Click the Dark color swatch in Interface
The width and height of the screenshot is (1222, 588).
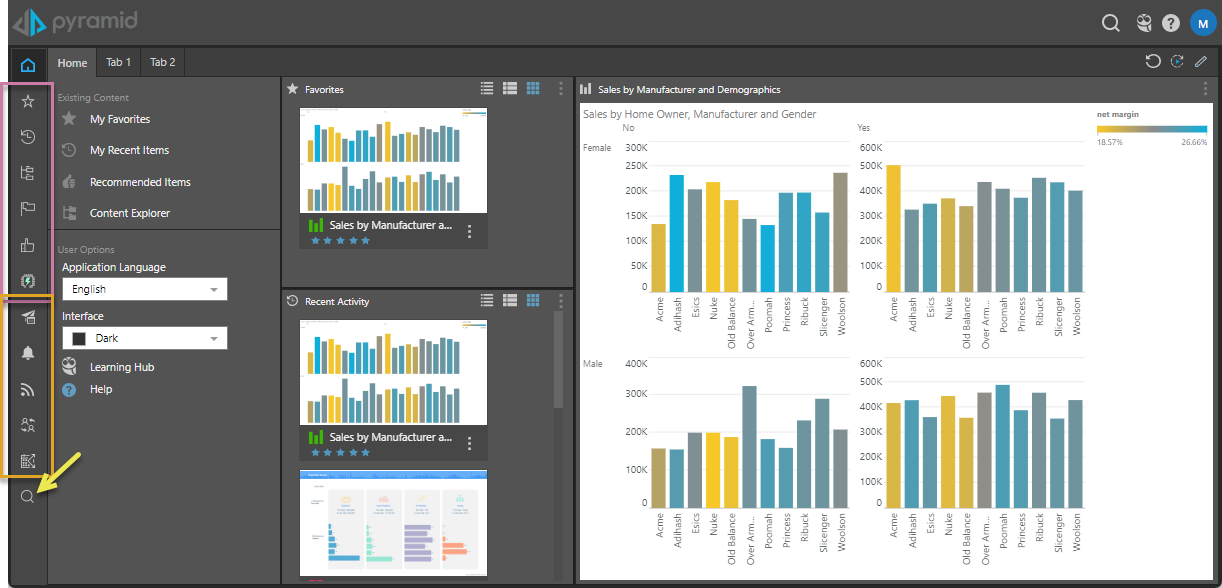(79, 338)
